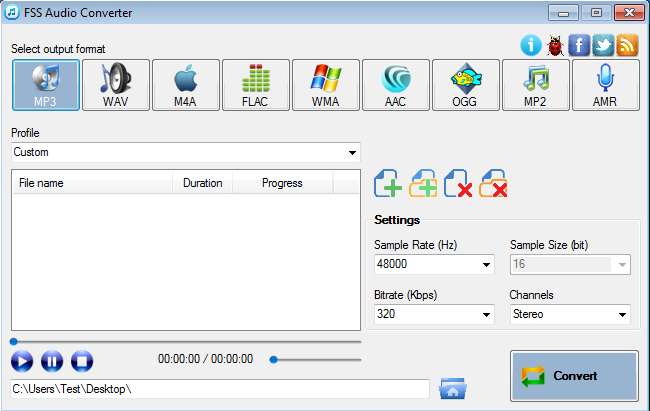Pause playback with the Pause button

pyautogui.click(x=52, y=361)
